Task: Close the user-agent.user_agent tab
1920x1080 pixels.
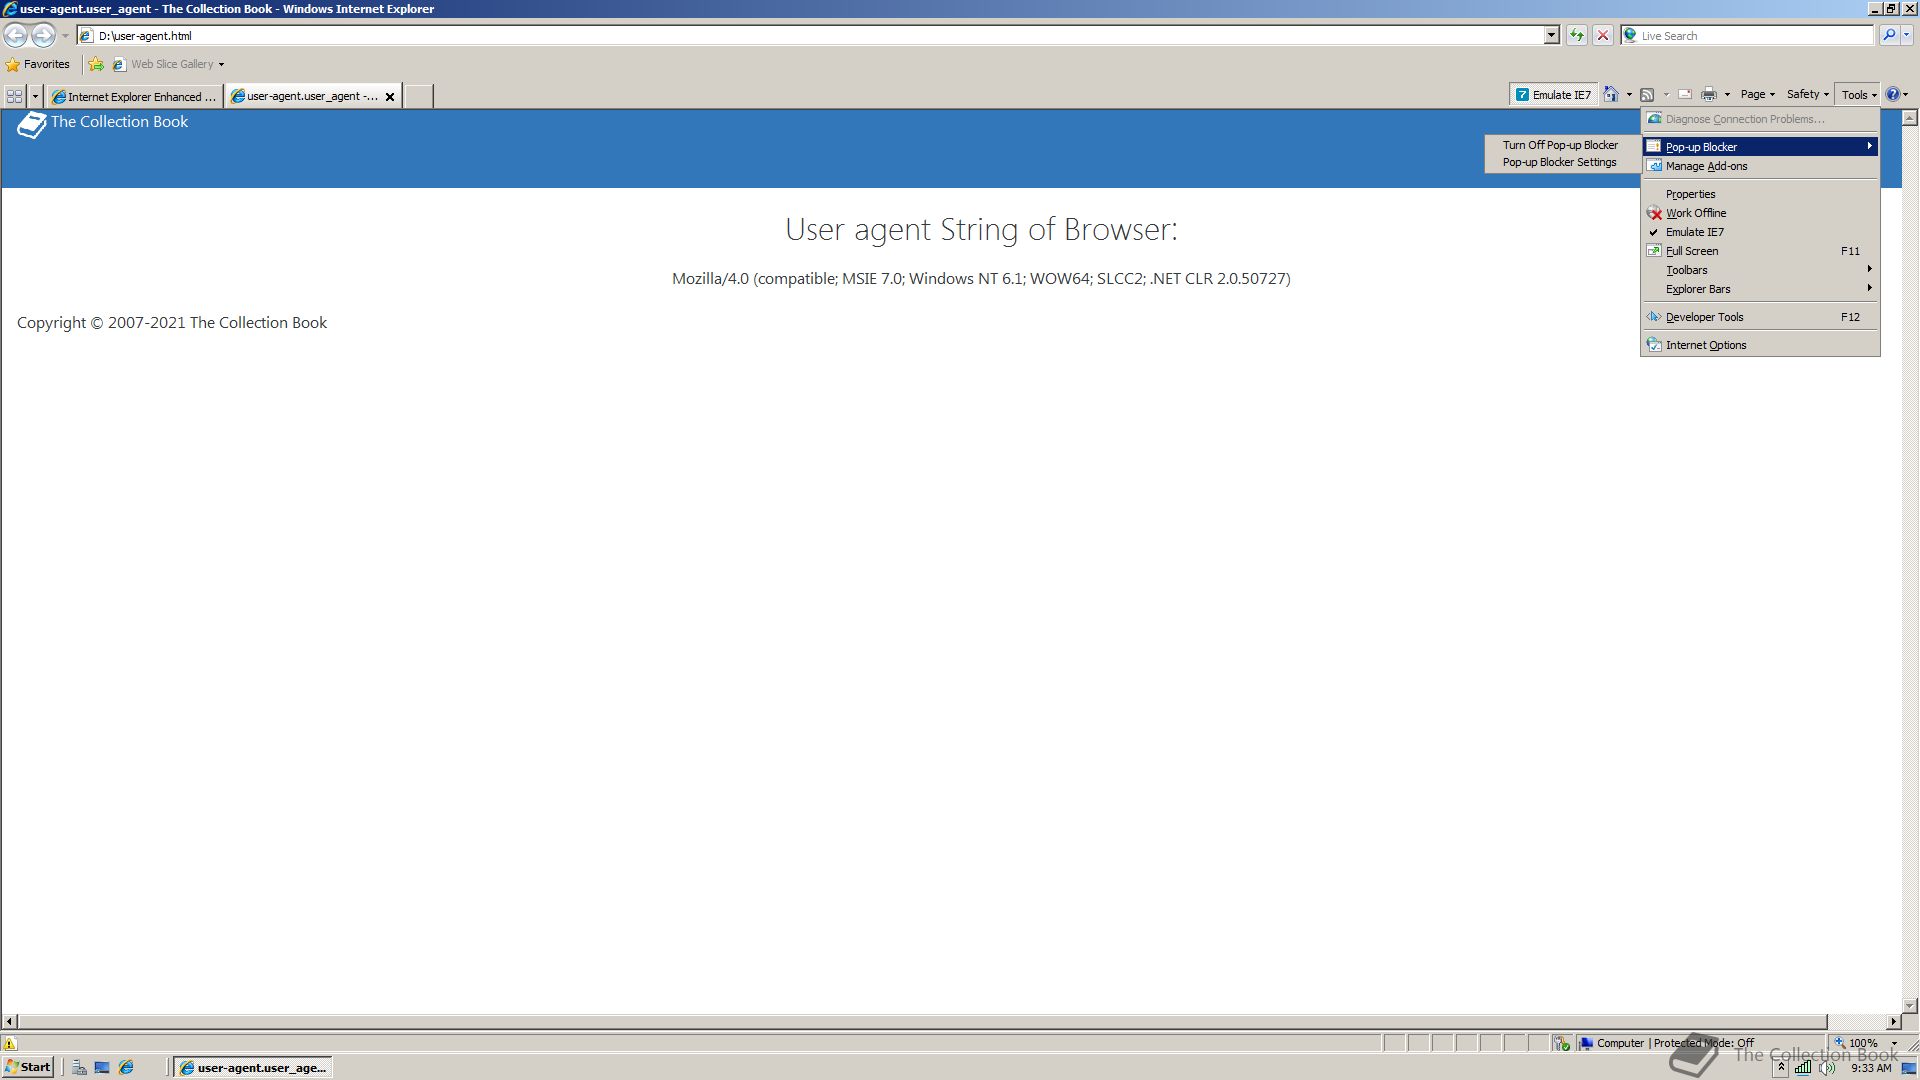Action: [390, 97]
